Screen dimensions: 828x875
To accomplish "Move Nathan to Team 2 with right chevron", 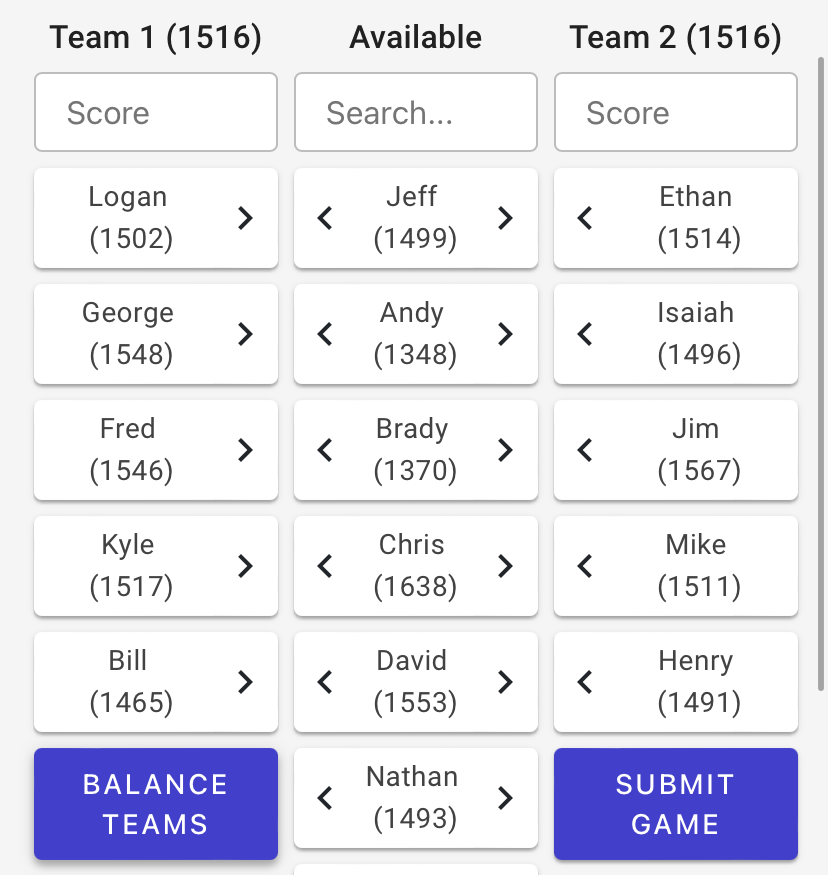I will tap(505, 798).
